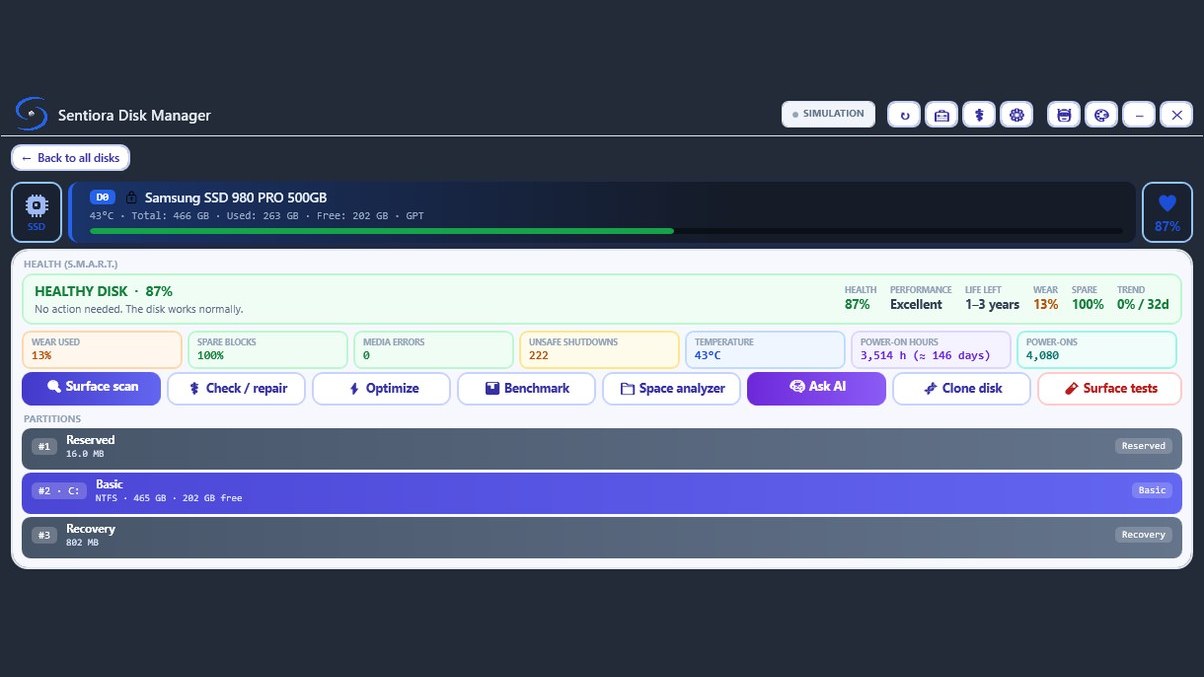Click the #1 partition number badge
Screen dimensions: 1204x677
(x=44, y=447)
